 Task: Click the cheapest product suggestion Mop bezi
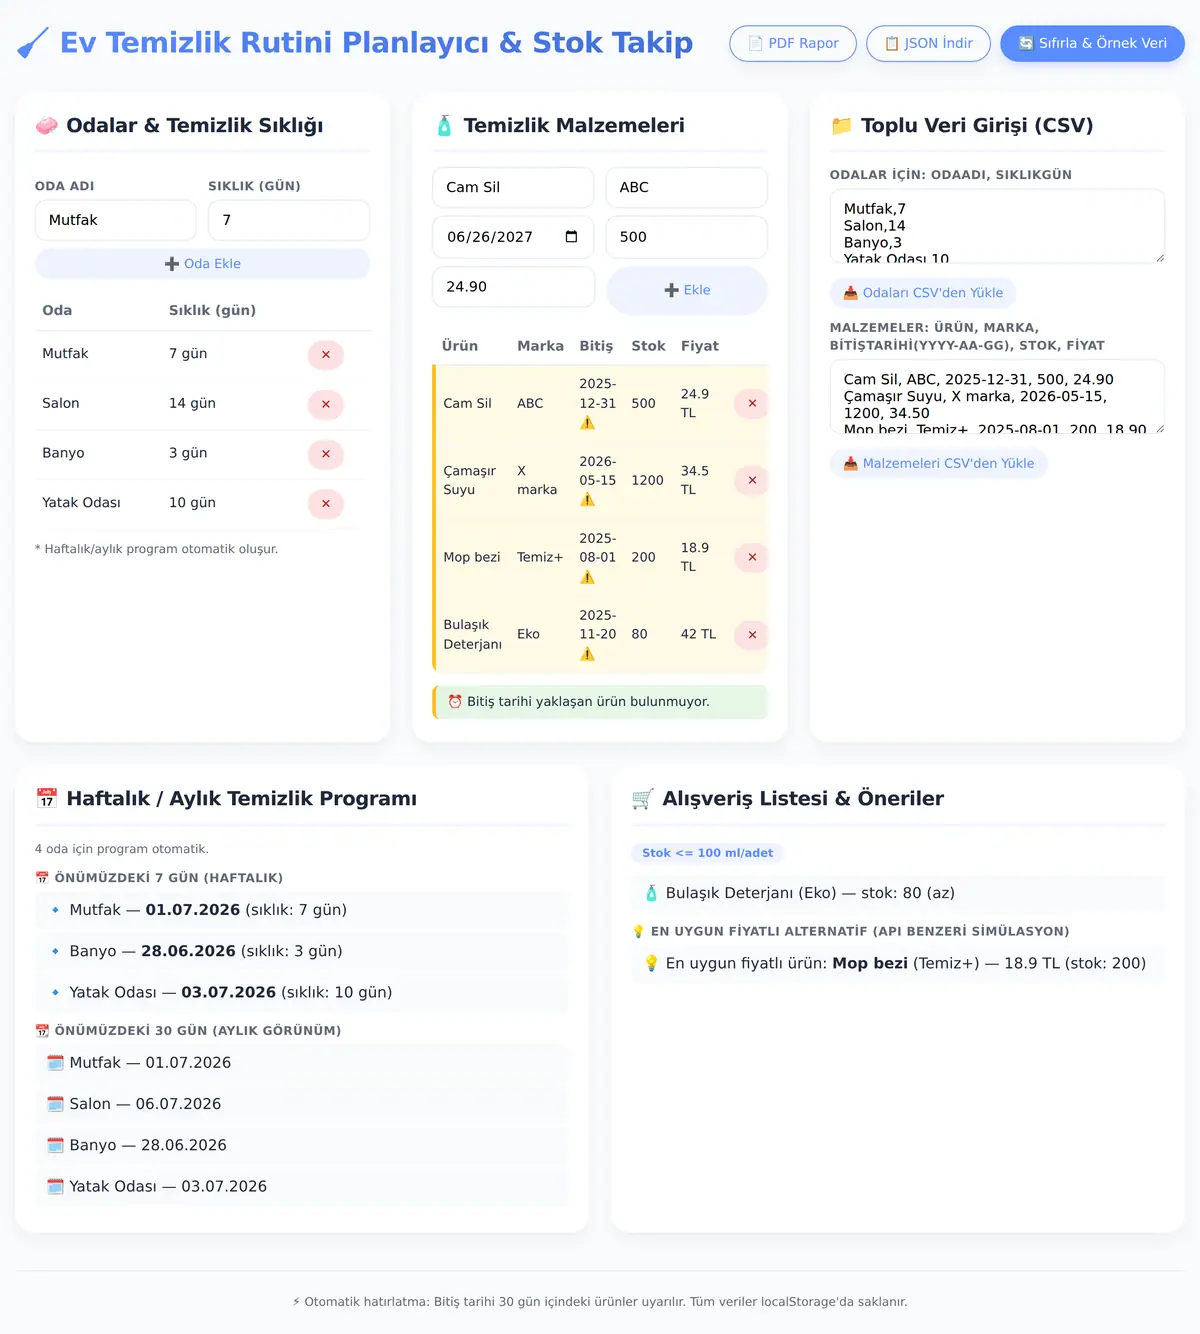(x=898, y=964)
